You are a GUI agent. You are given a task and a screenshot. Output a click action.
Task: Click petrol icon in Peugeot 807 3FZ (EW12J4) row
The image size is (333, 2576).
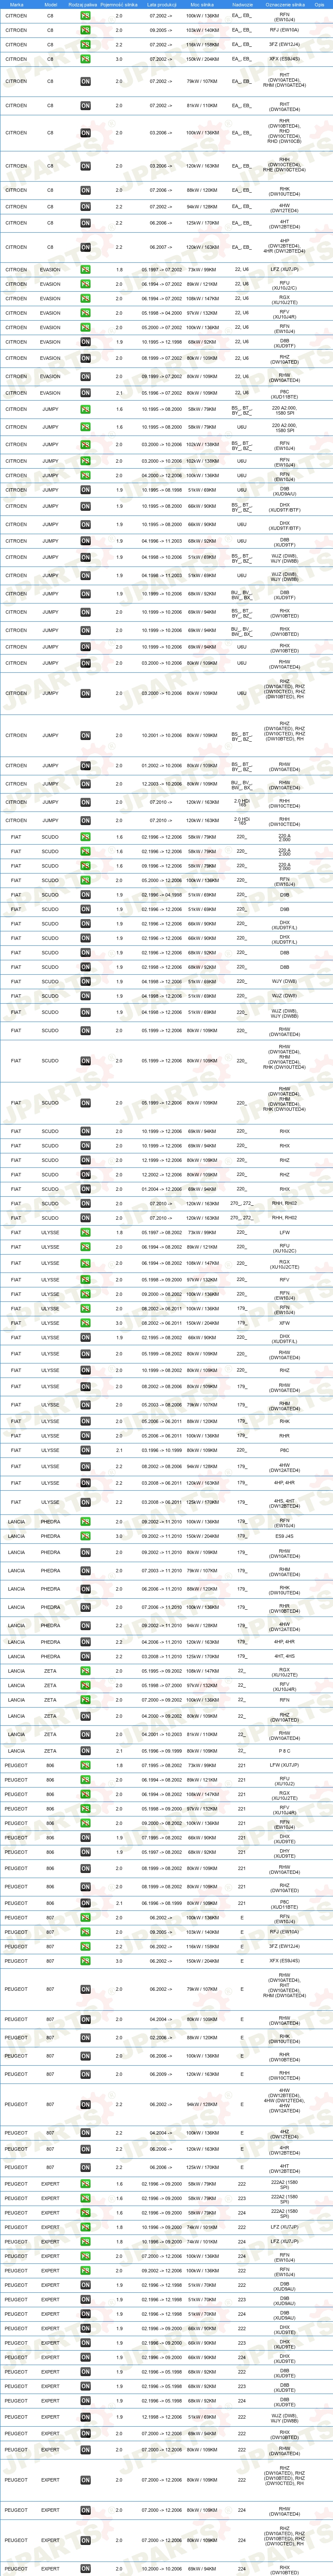[x=85, y=1946]
